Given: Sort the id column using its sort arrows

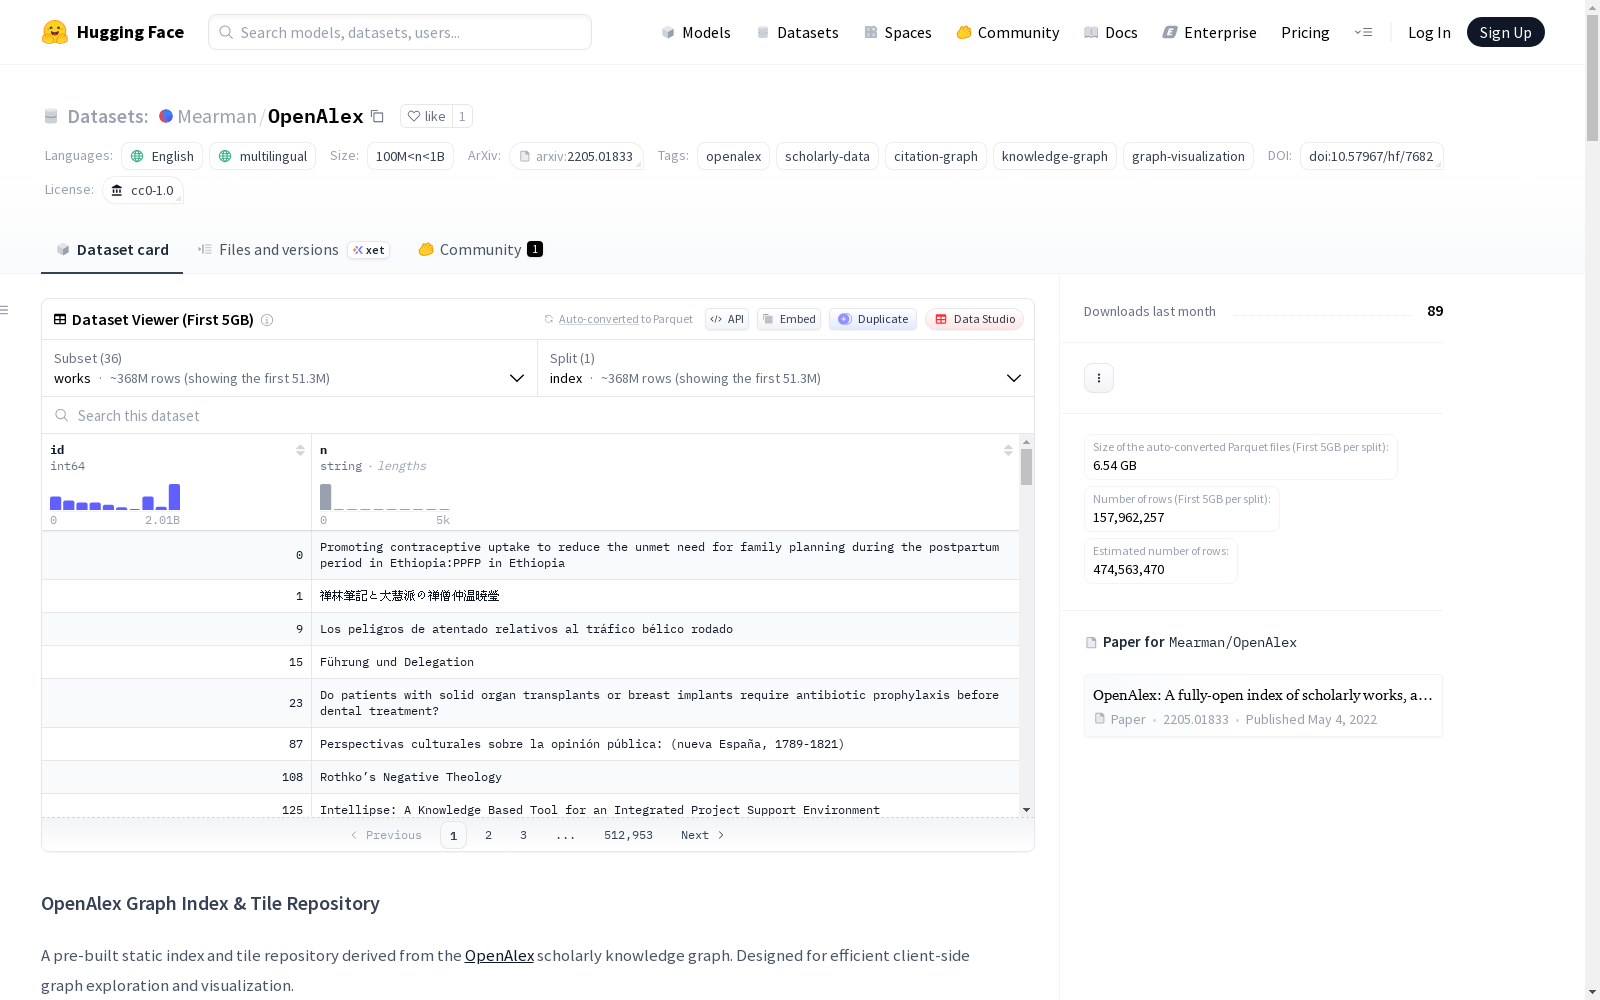Looking at the screenshot, I should (x=300, y=450).
